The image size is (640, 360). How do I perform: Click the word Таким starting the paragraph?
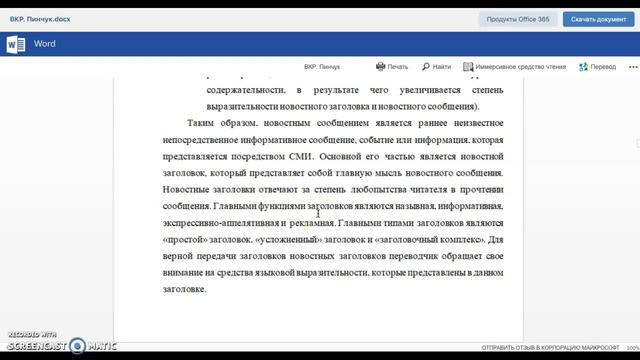pos(200,123)
